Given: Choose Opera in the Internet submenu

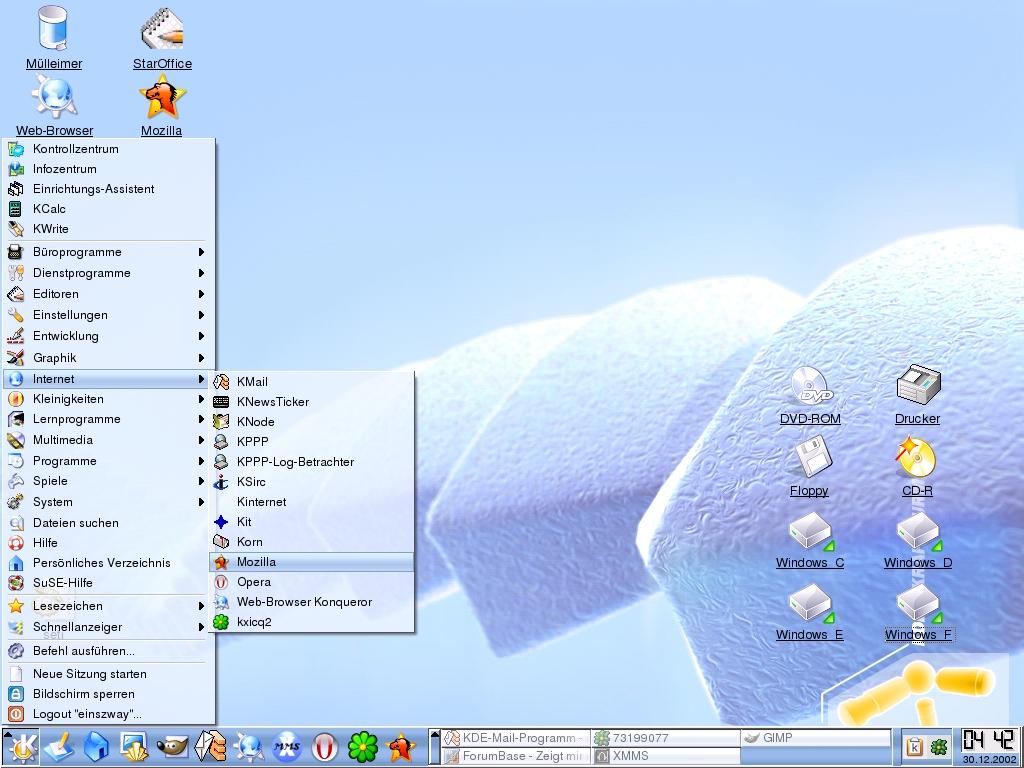Looking at the screenshot, I should click(x=312, y=582).
